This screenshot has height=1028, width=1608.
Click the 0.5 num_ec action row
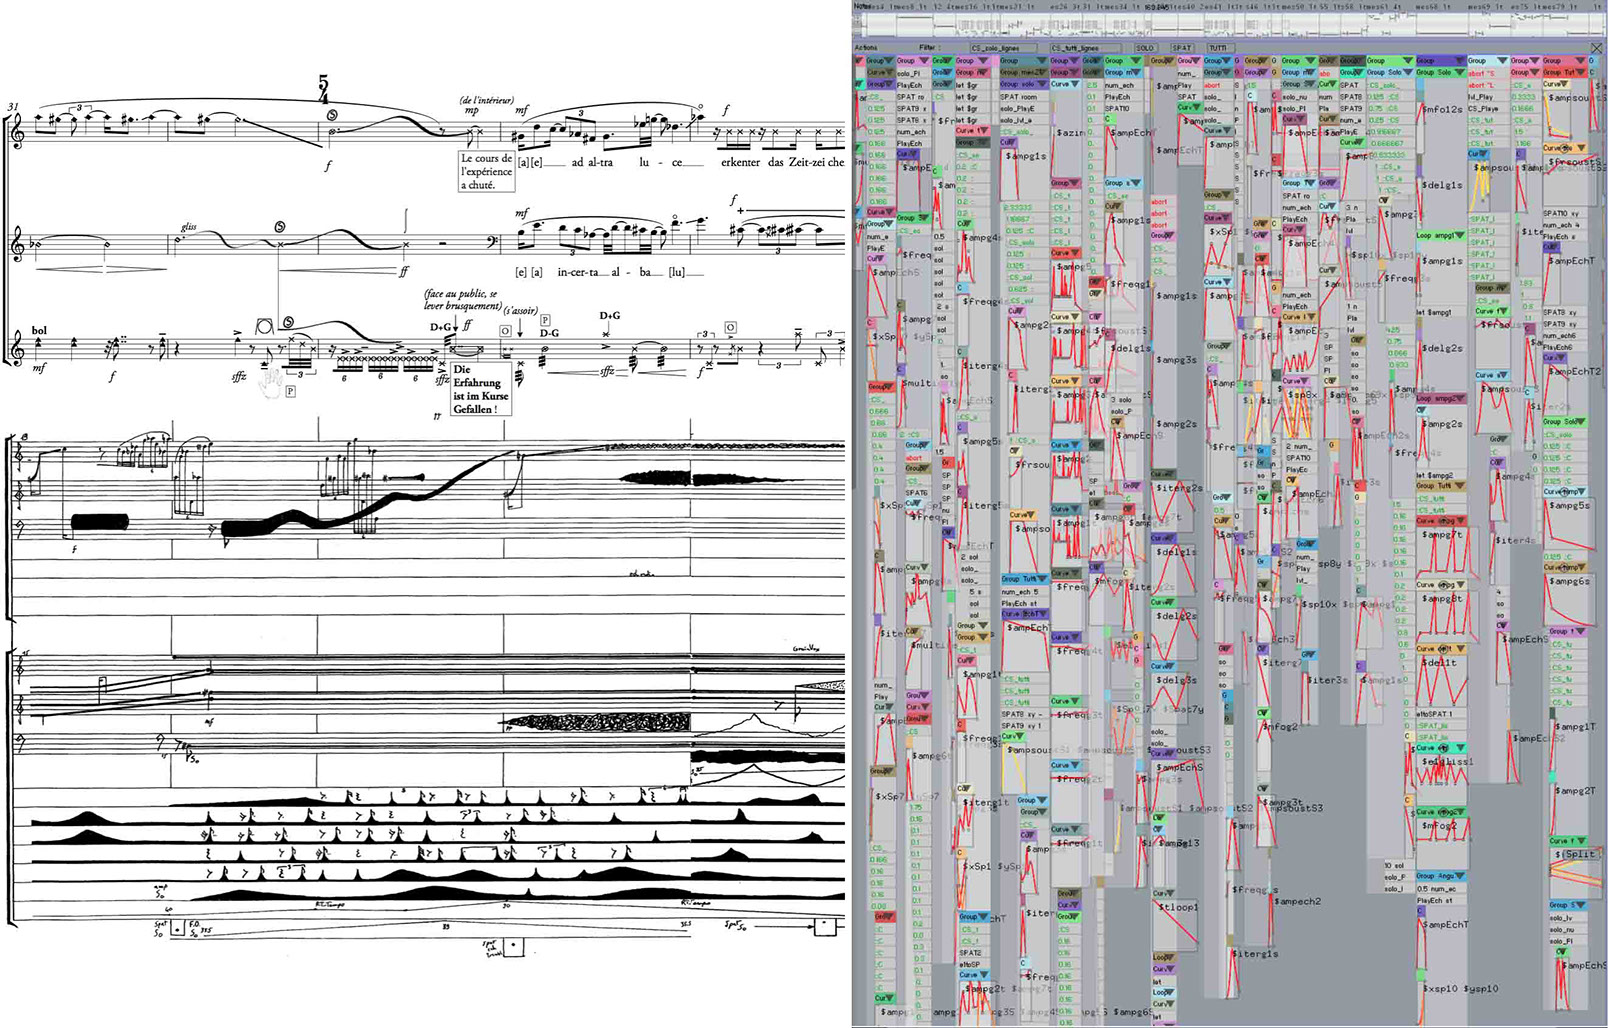[1441, 889]
